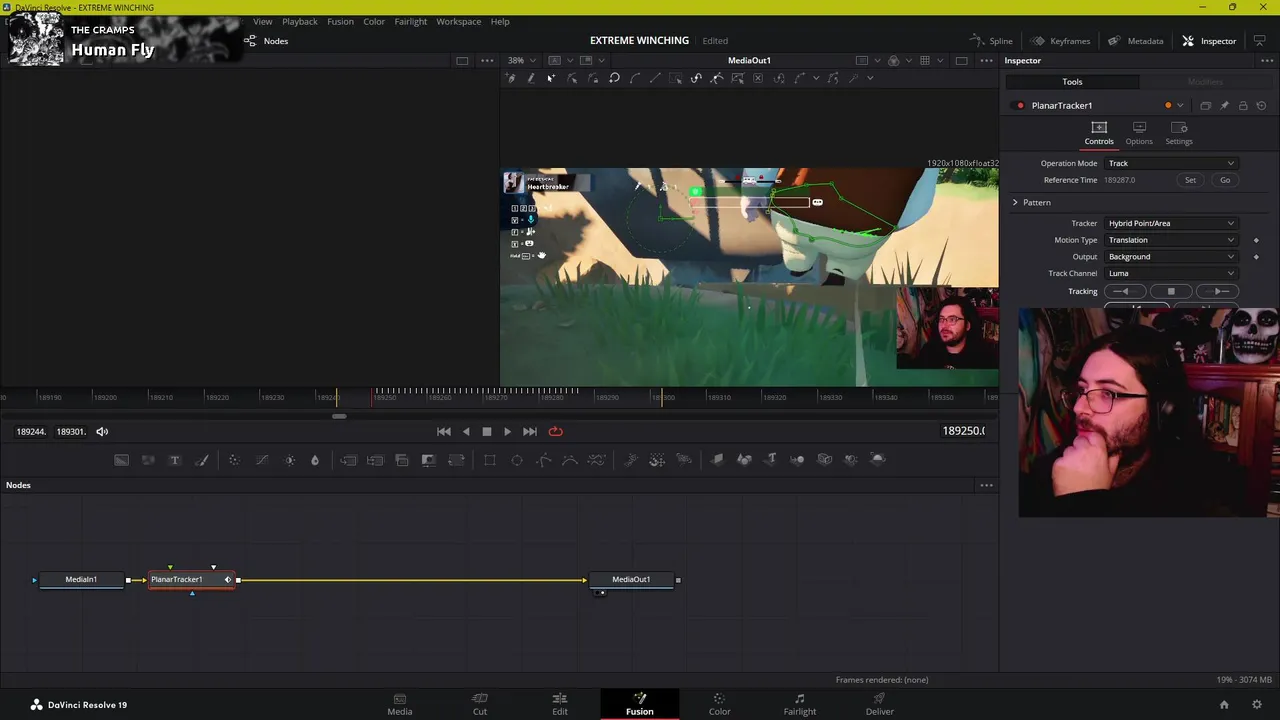Open the Tracker type dropdown
Image resolution: width=1280 pixels, height=720 pixels.
pos(1171,223)
